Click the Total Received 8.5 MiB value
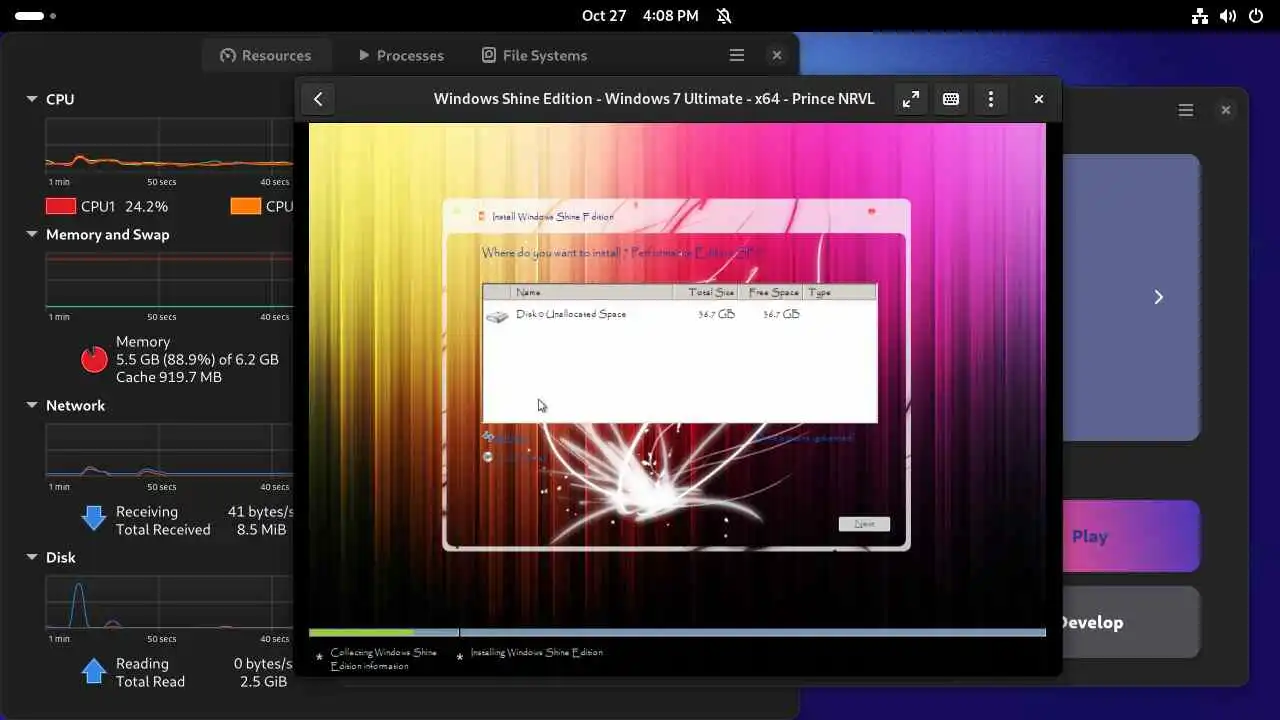This screenshot has height=720, width=1280. click(x=261, y=530)
